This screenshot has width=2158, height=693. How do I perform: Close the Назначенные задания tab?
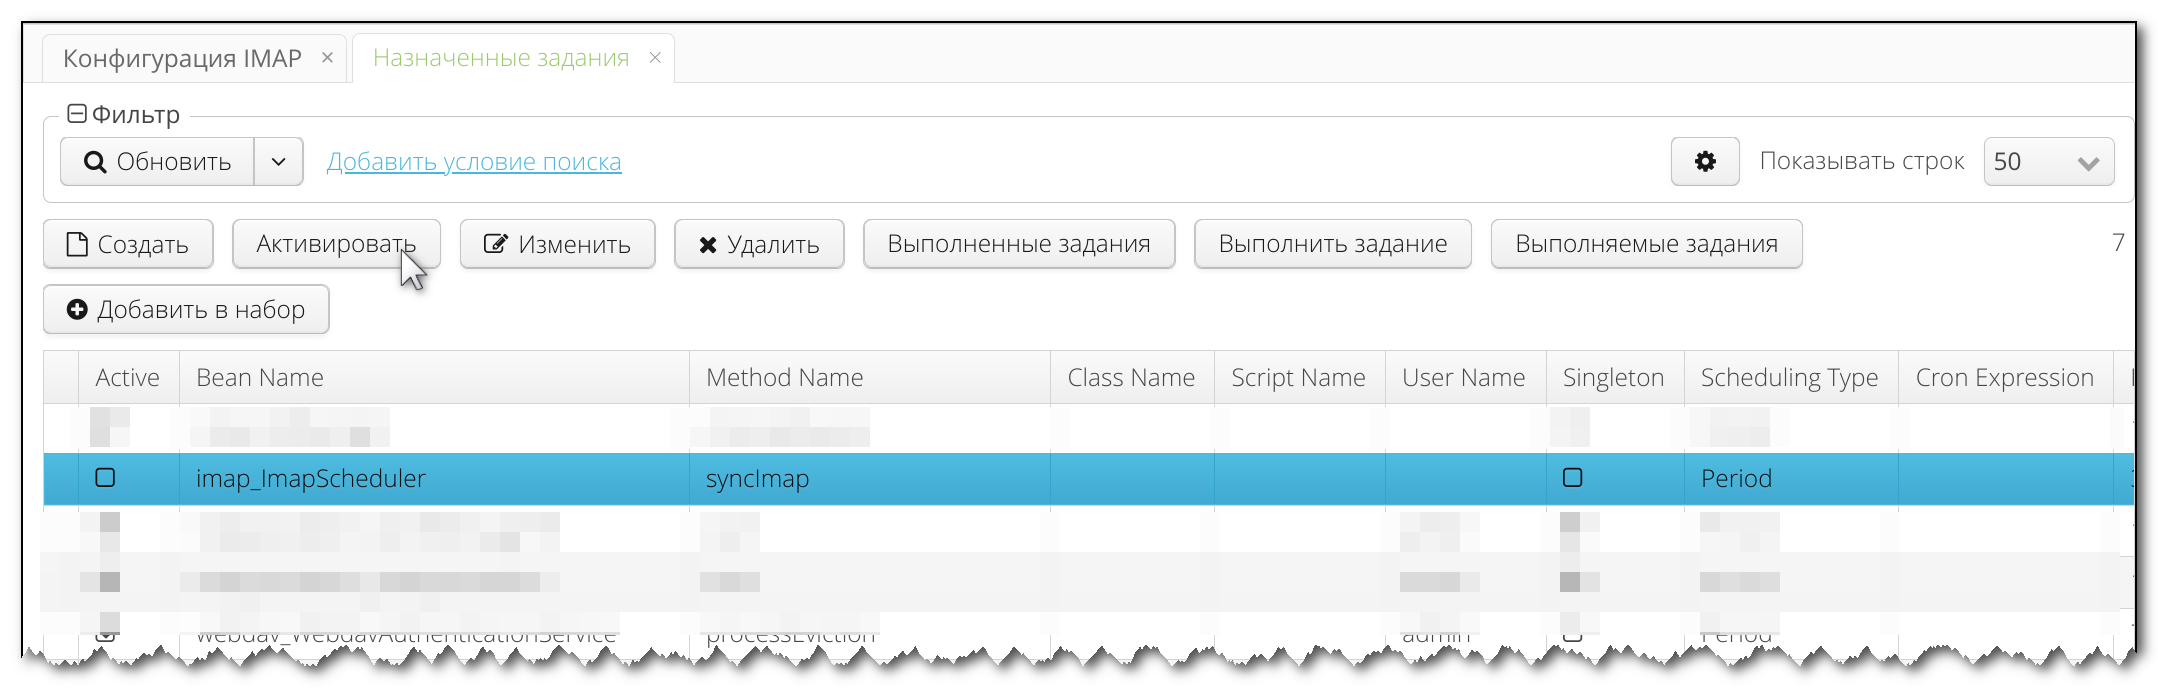click(655, 58)
